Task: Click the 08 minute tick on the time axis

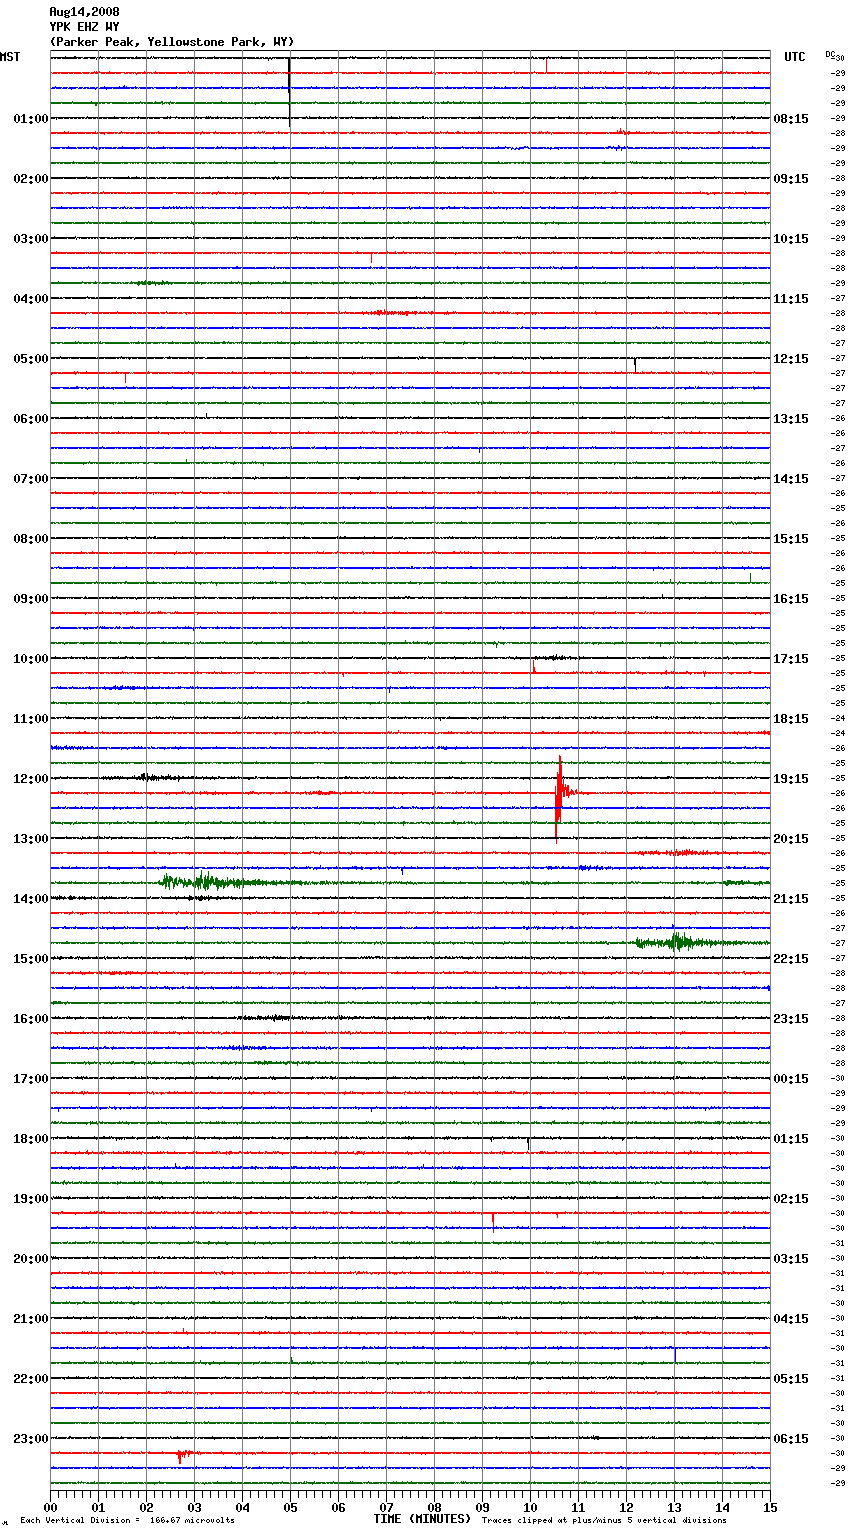Action: click(x=434, y=1507)
